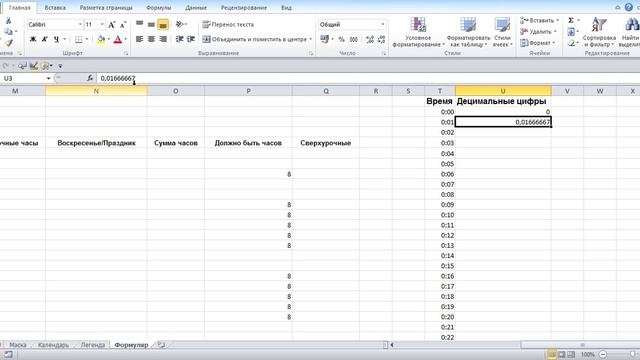This screenshot has width=640, height=360.
Task: Open Стили ячеек gallery
Action: pyautogui.click(x=502, y=32)
